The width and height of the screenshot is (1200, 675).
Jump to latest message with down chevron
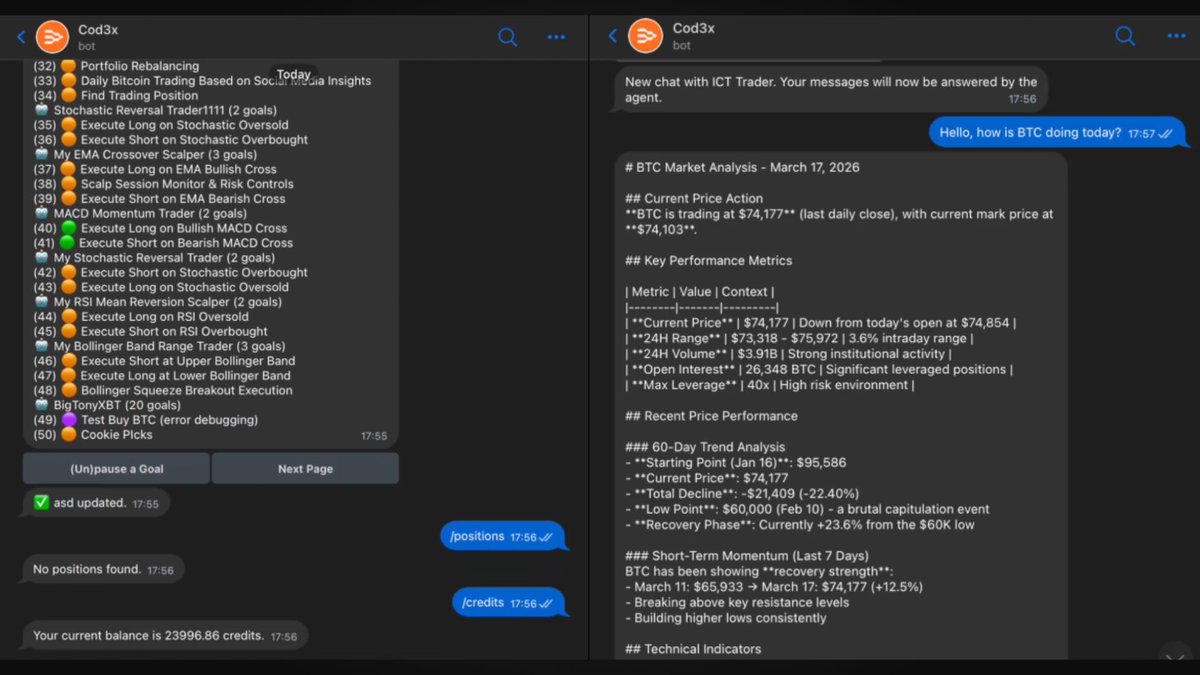(x=1174, y=656)
